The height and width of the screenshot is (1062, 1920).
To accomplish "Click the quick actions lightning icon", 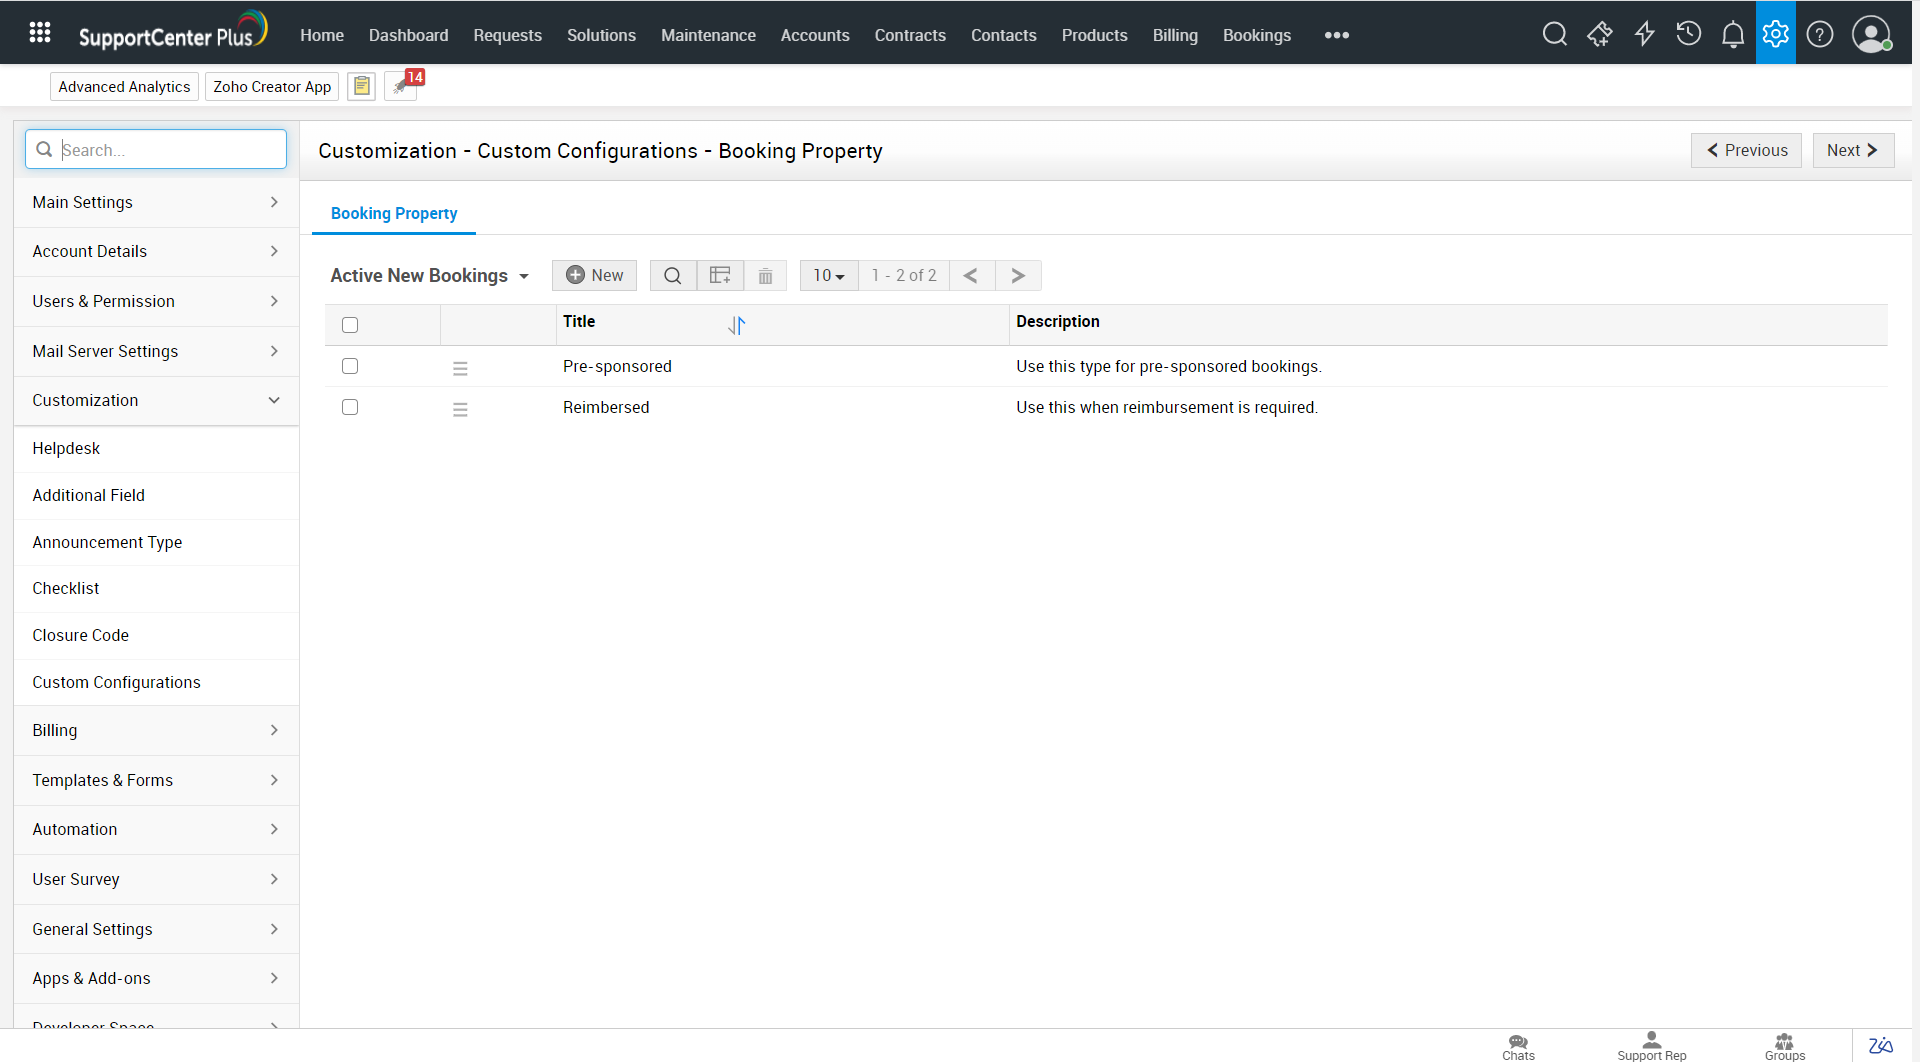I will (x=1644, y=35).
